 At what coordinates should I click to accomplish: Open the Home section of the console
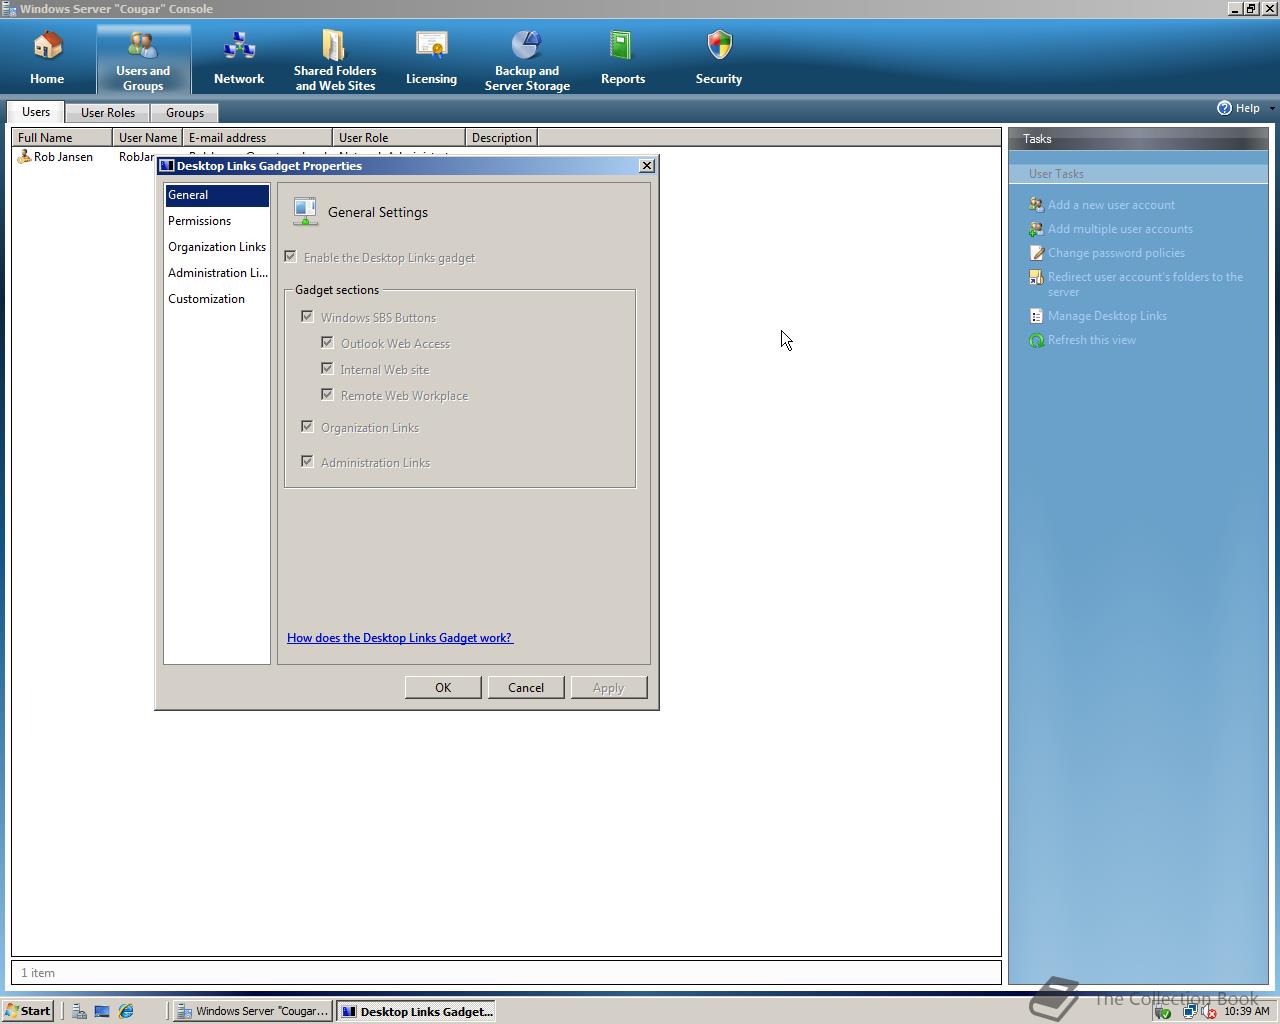[47, 58]
